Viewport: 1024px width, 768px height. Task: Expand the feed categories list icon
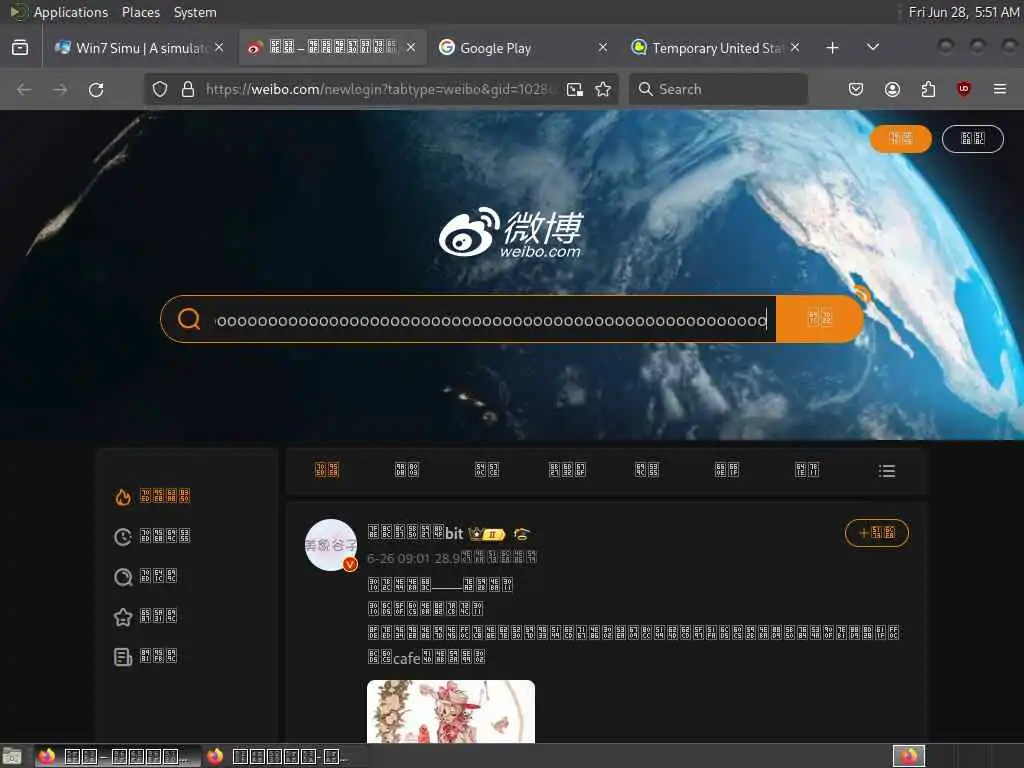[x=886, y=471]
